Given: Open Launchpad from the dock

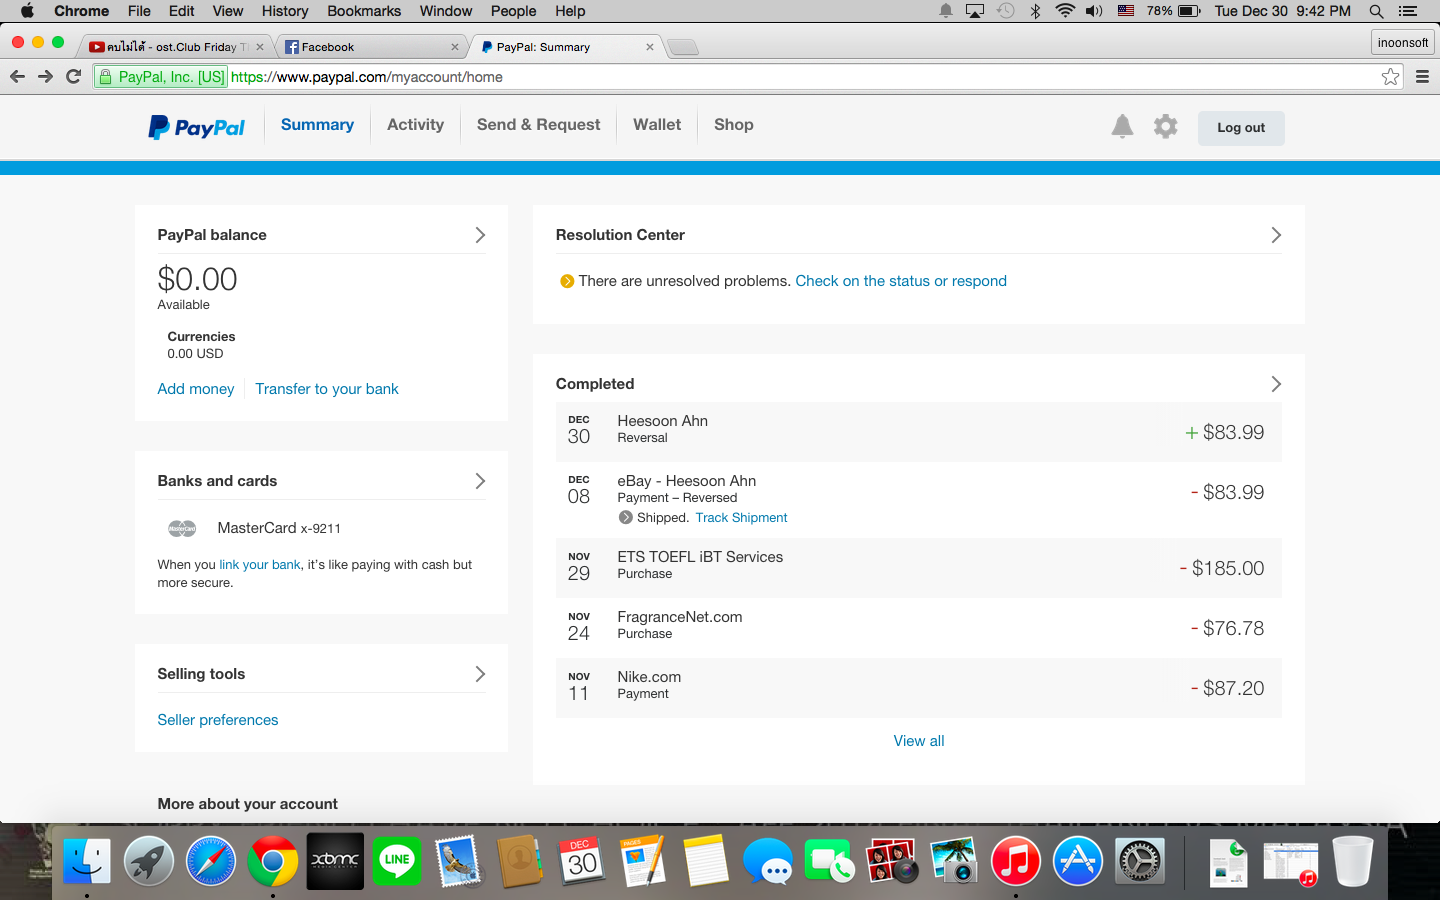Looking at the screenshot, I should pos(149,861).
